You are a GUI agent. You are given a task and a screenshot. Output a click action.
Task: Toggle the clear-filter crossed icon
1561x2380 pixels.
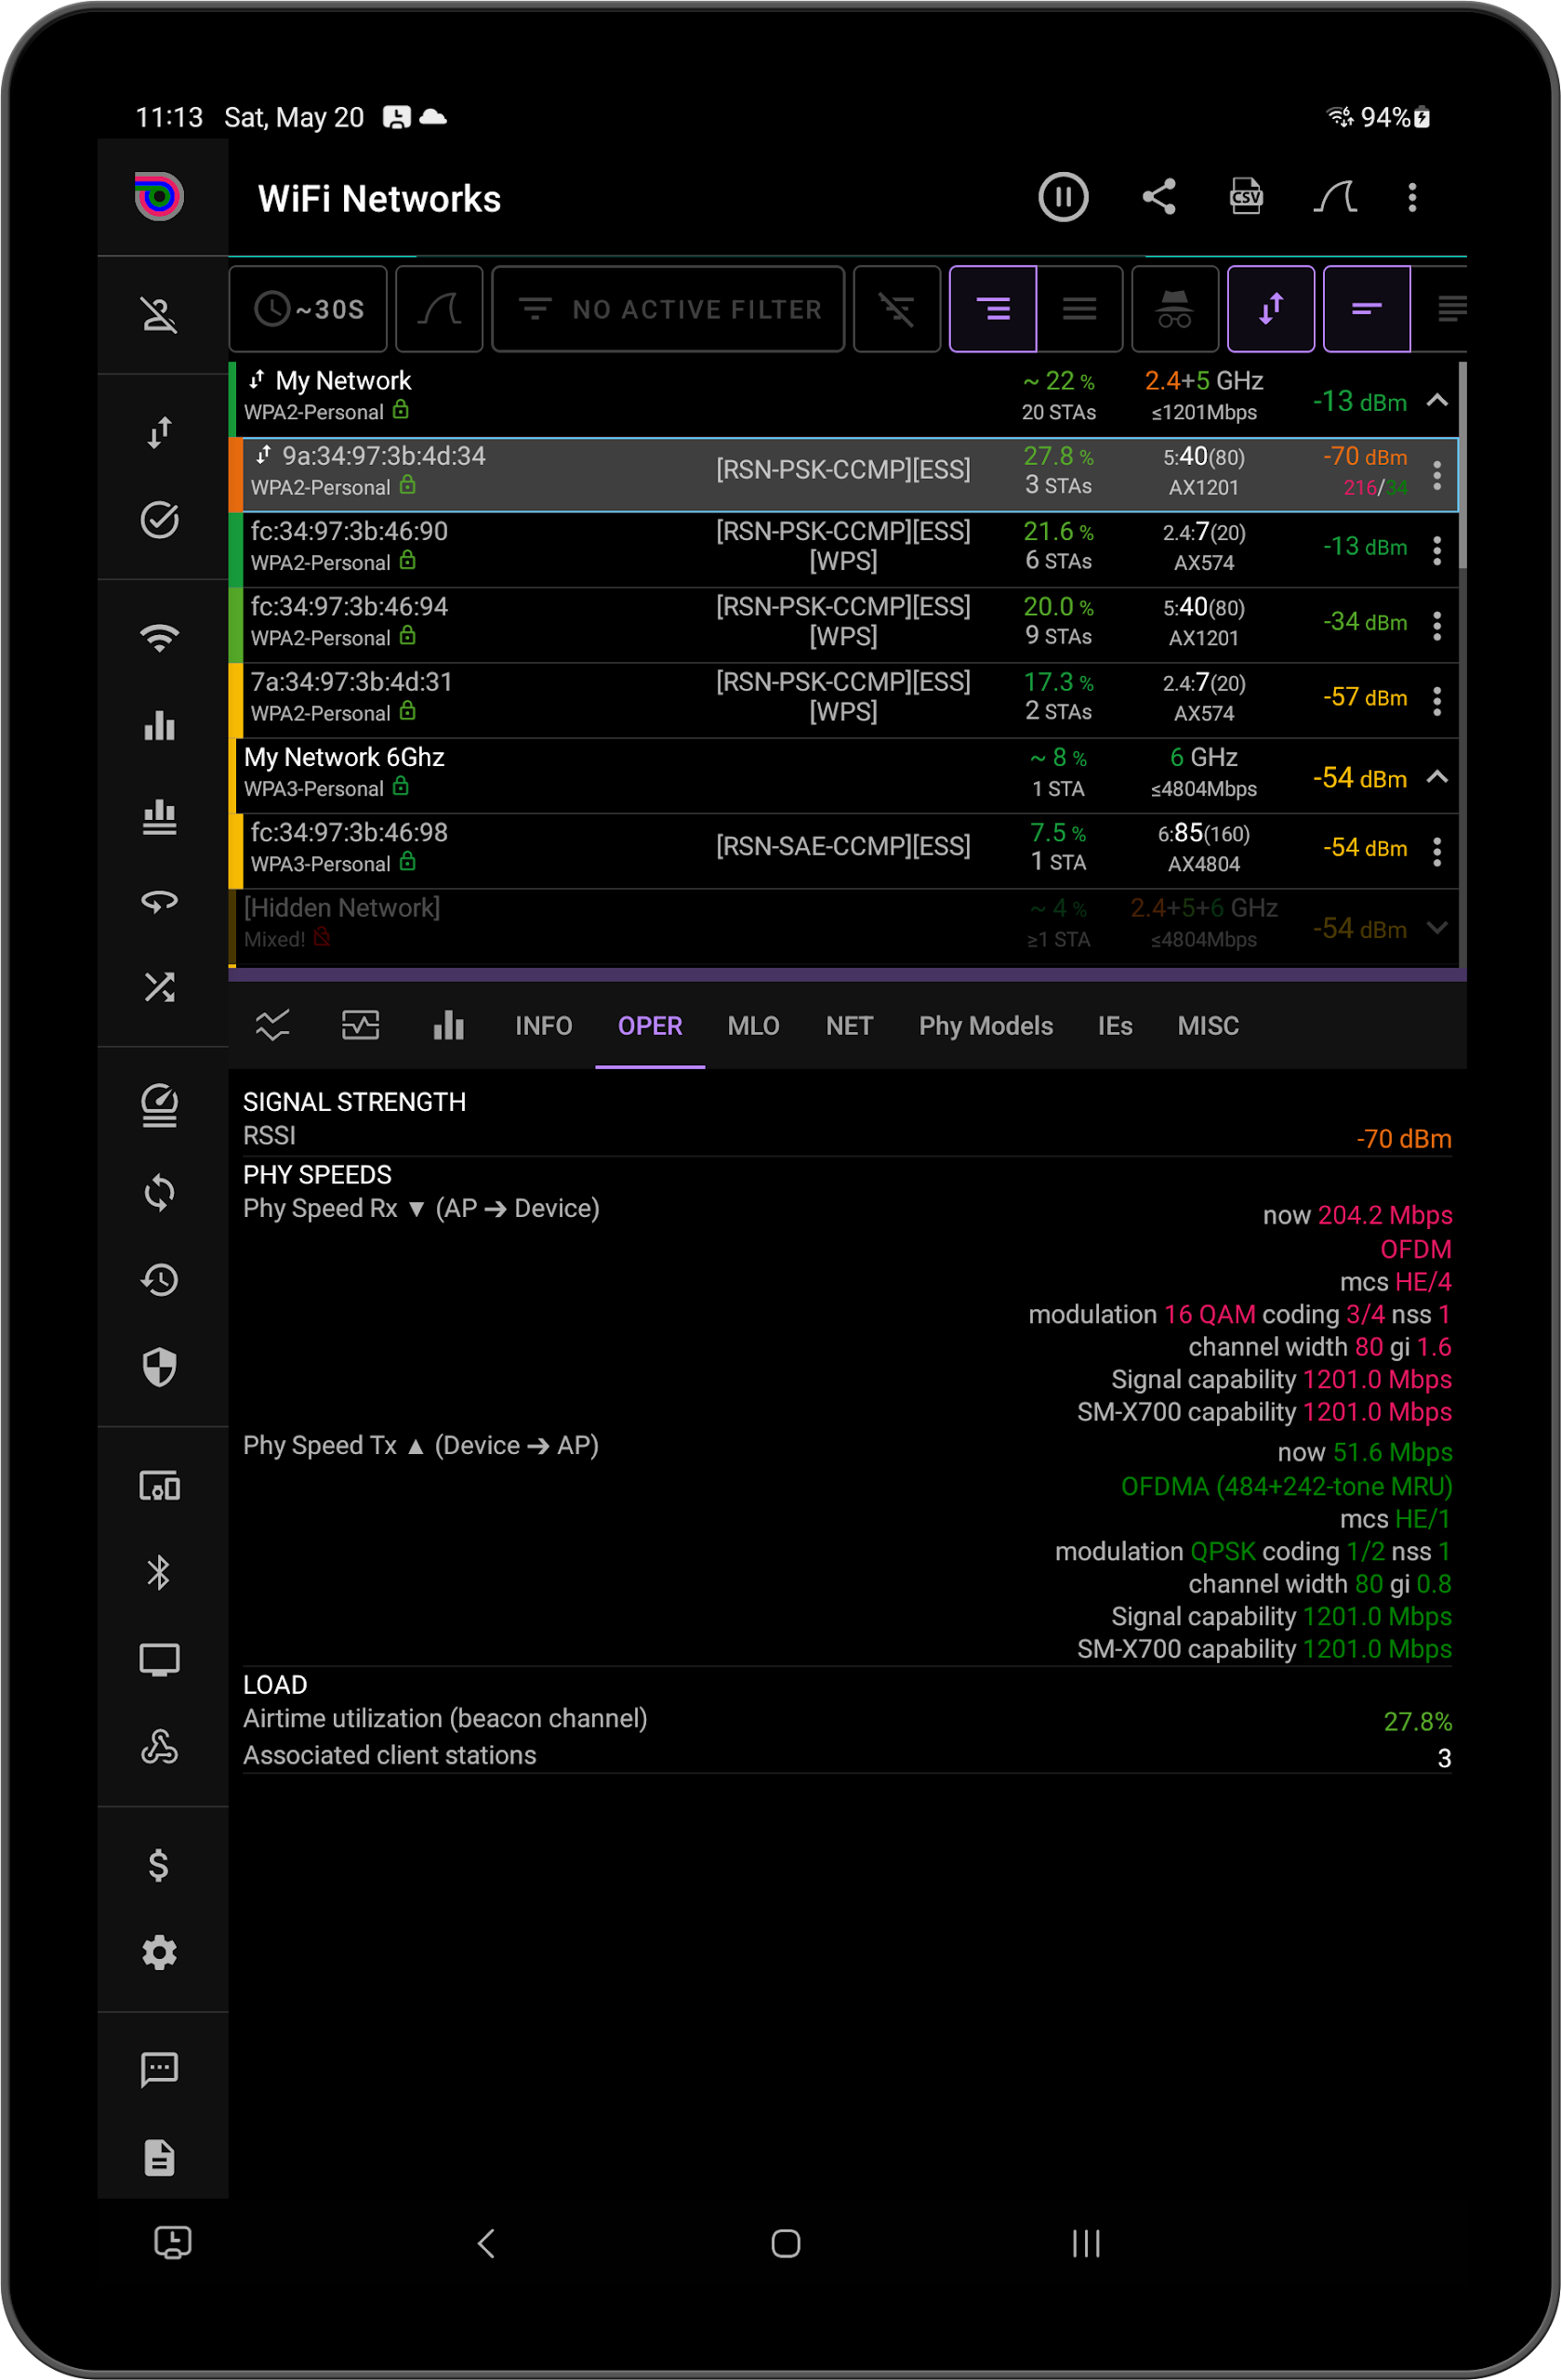click(897, 309)
